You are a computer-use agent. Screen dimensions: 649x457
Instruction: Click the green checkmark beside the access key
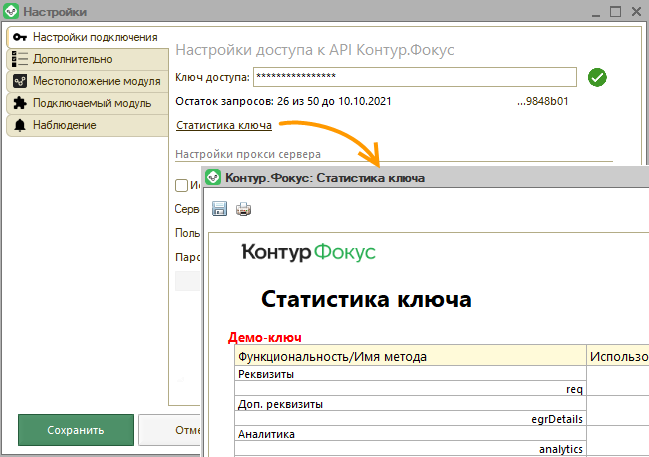tap(597, 77)
